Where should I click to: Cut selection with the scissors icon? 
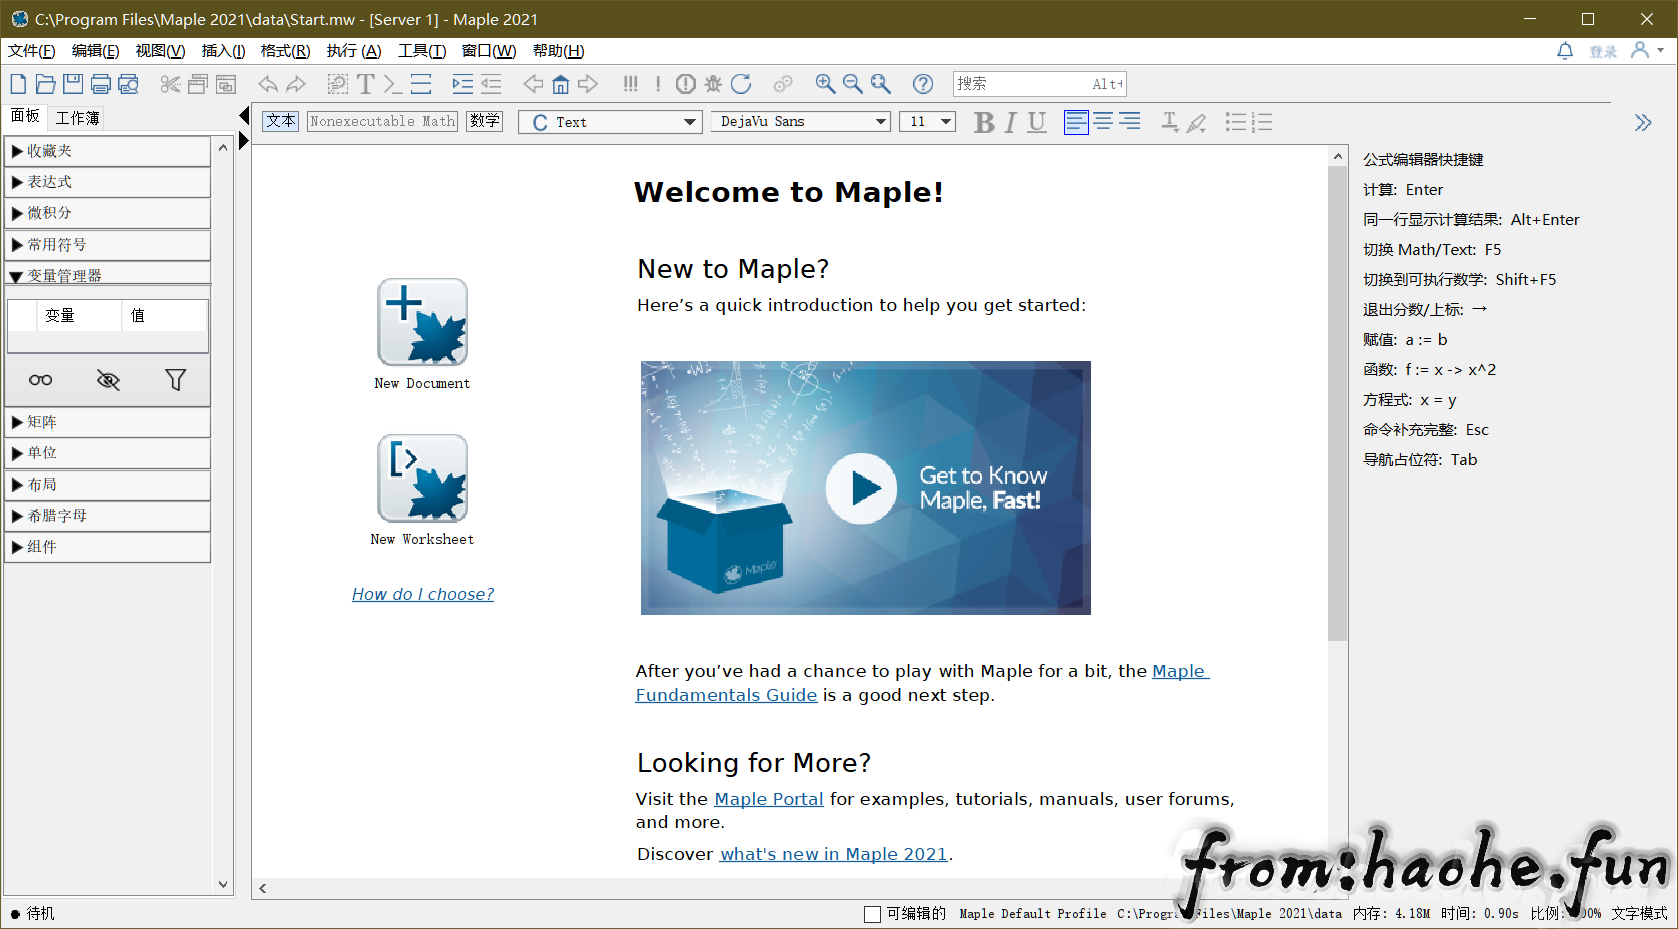tap(170, 84)
